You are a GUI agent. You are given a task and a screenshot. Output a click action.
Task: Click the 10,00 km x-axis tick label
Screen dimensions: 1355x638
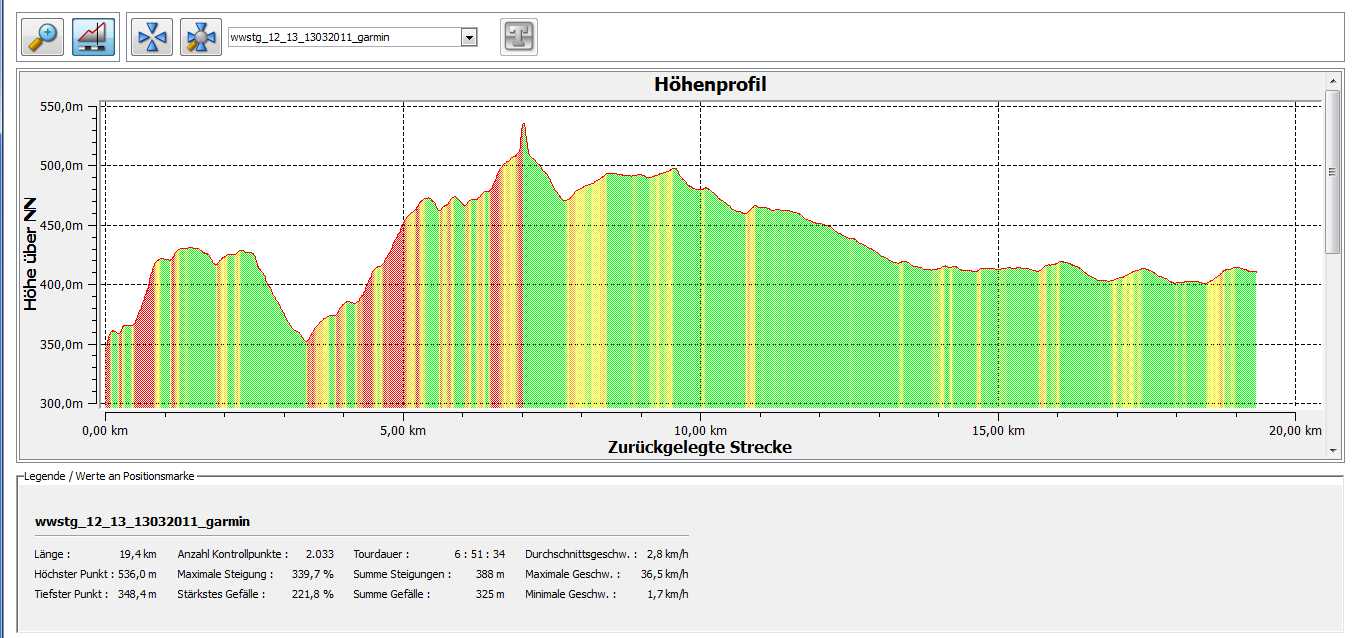point(699,431)
